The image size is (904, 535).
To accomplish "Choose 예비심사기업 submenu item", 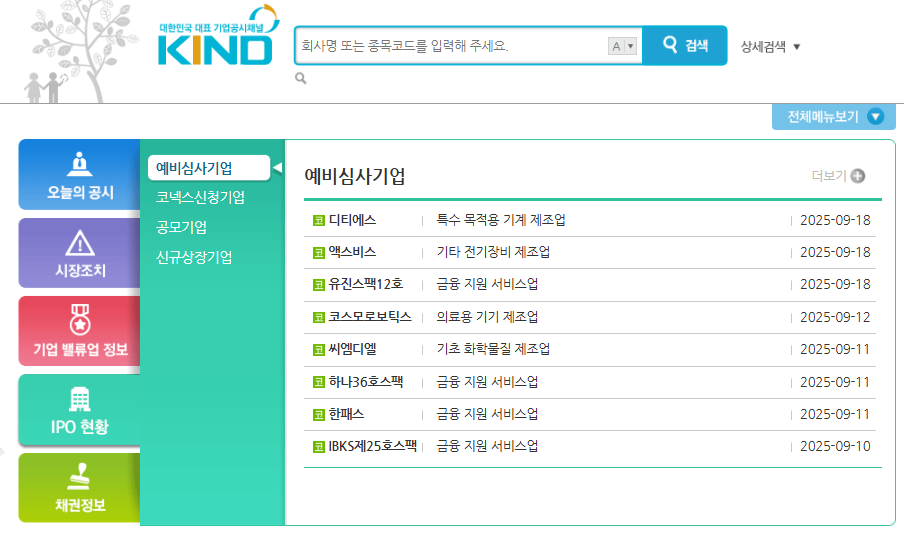I will pos(209,168).
